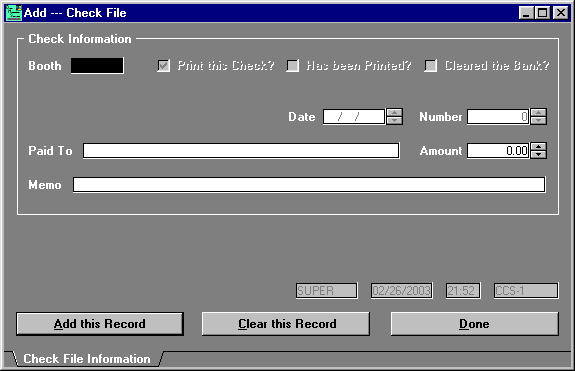Viewport: 575px width, 371px height.
Task: Click Clear this Record button
Action: pyautogui.click(x=286, y=324)
